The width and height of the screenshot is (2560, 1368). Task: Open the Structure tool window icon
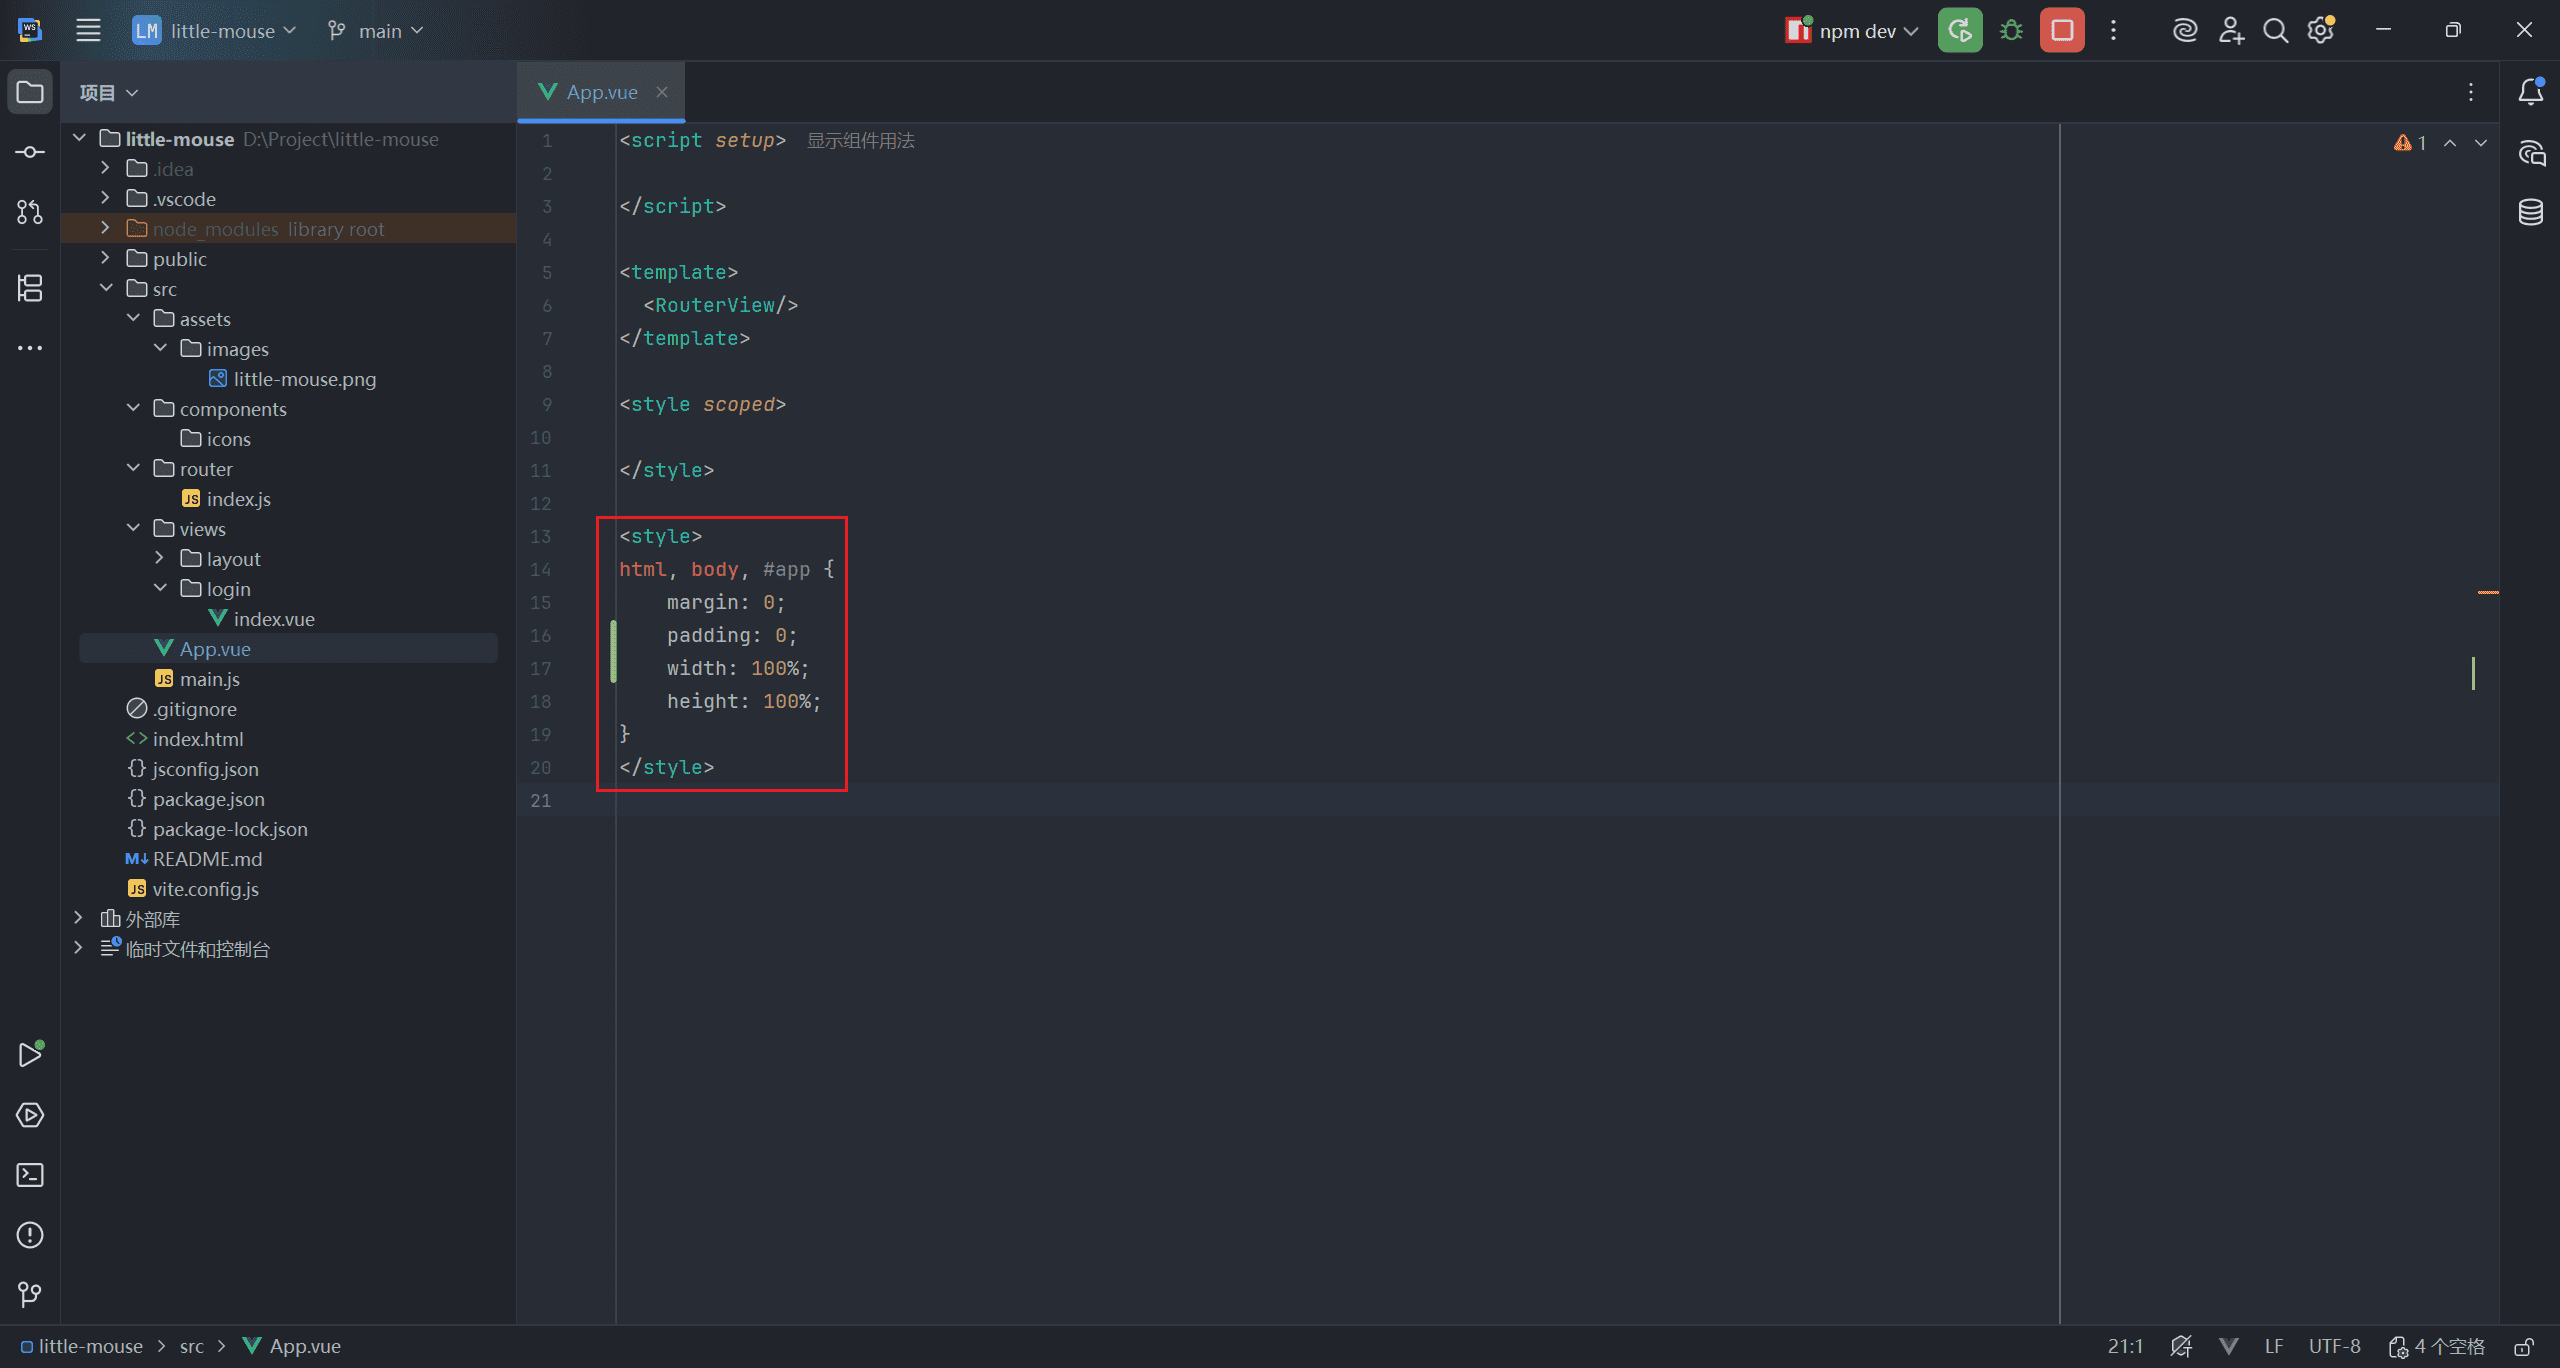coord(30,288)
